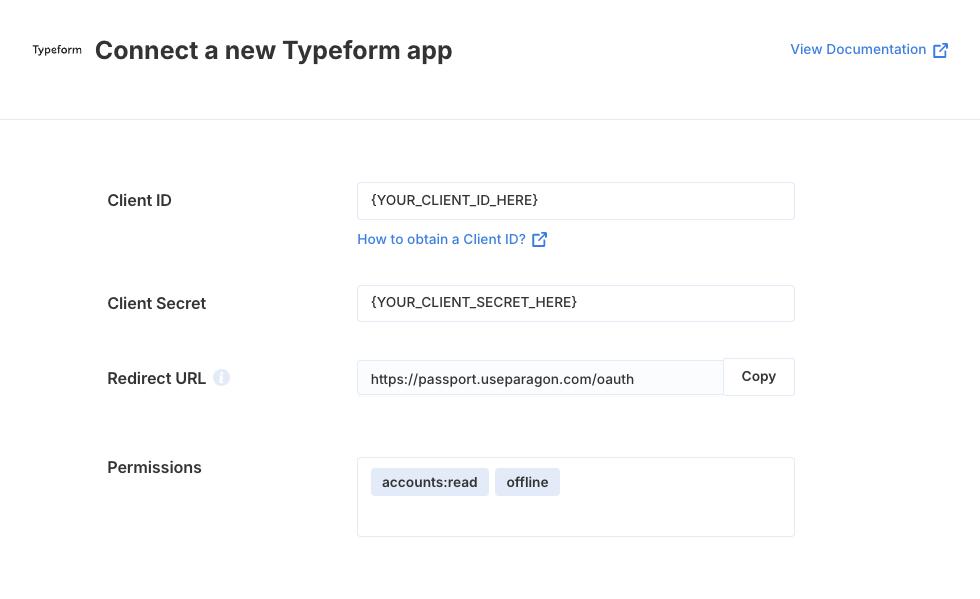Viewport: 980px width, 599px height.
Task: Click the Redirect URL field label
Action: click(156, 378)
